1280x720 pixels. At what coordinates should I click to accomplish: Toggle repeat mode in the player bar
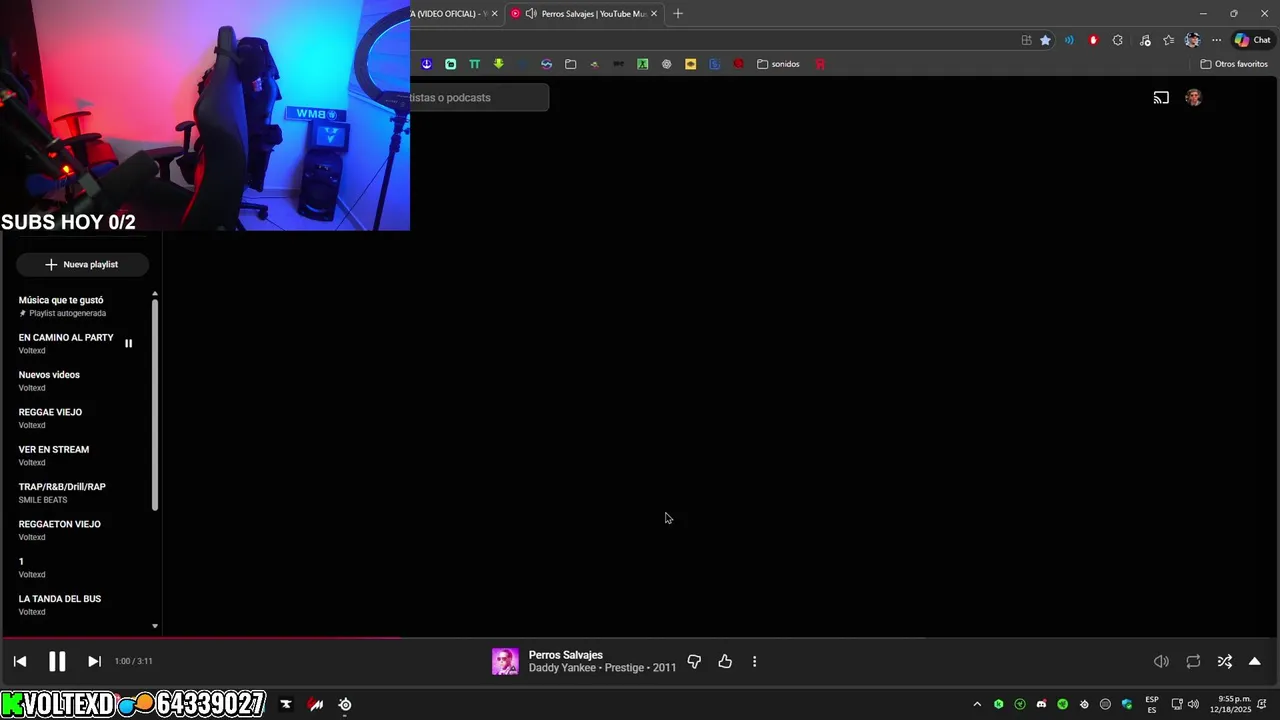tap(1193, 661)
